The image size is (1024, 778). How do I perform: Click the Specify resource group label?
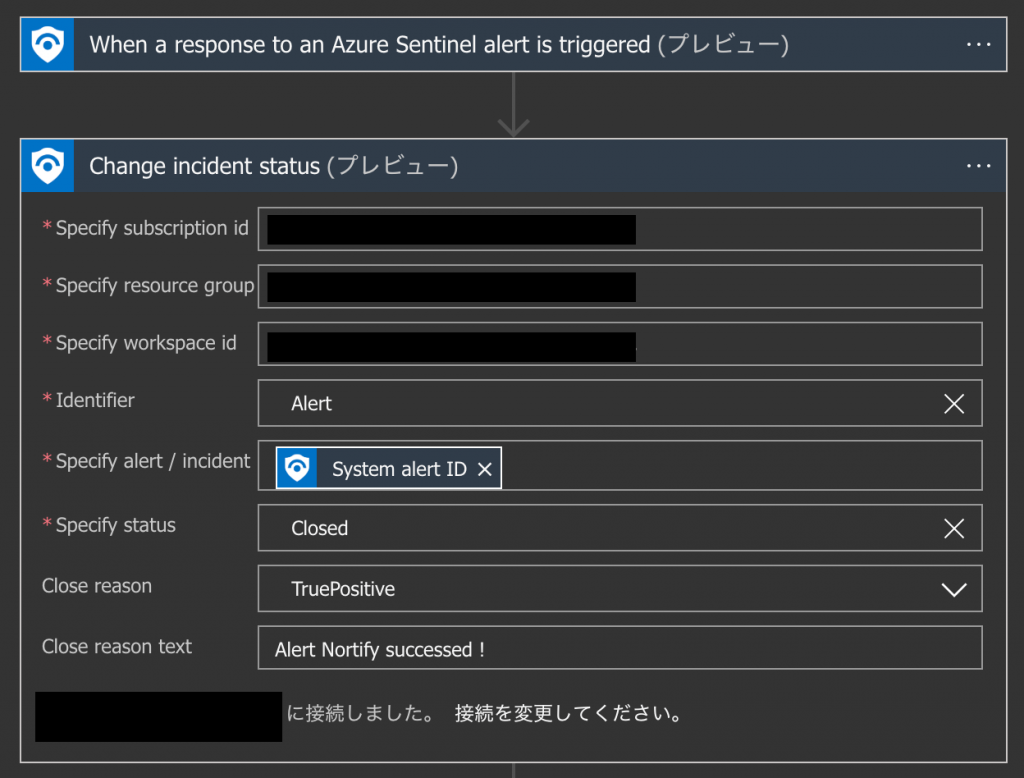click(x=154, y=285)
